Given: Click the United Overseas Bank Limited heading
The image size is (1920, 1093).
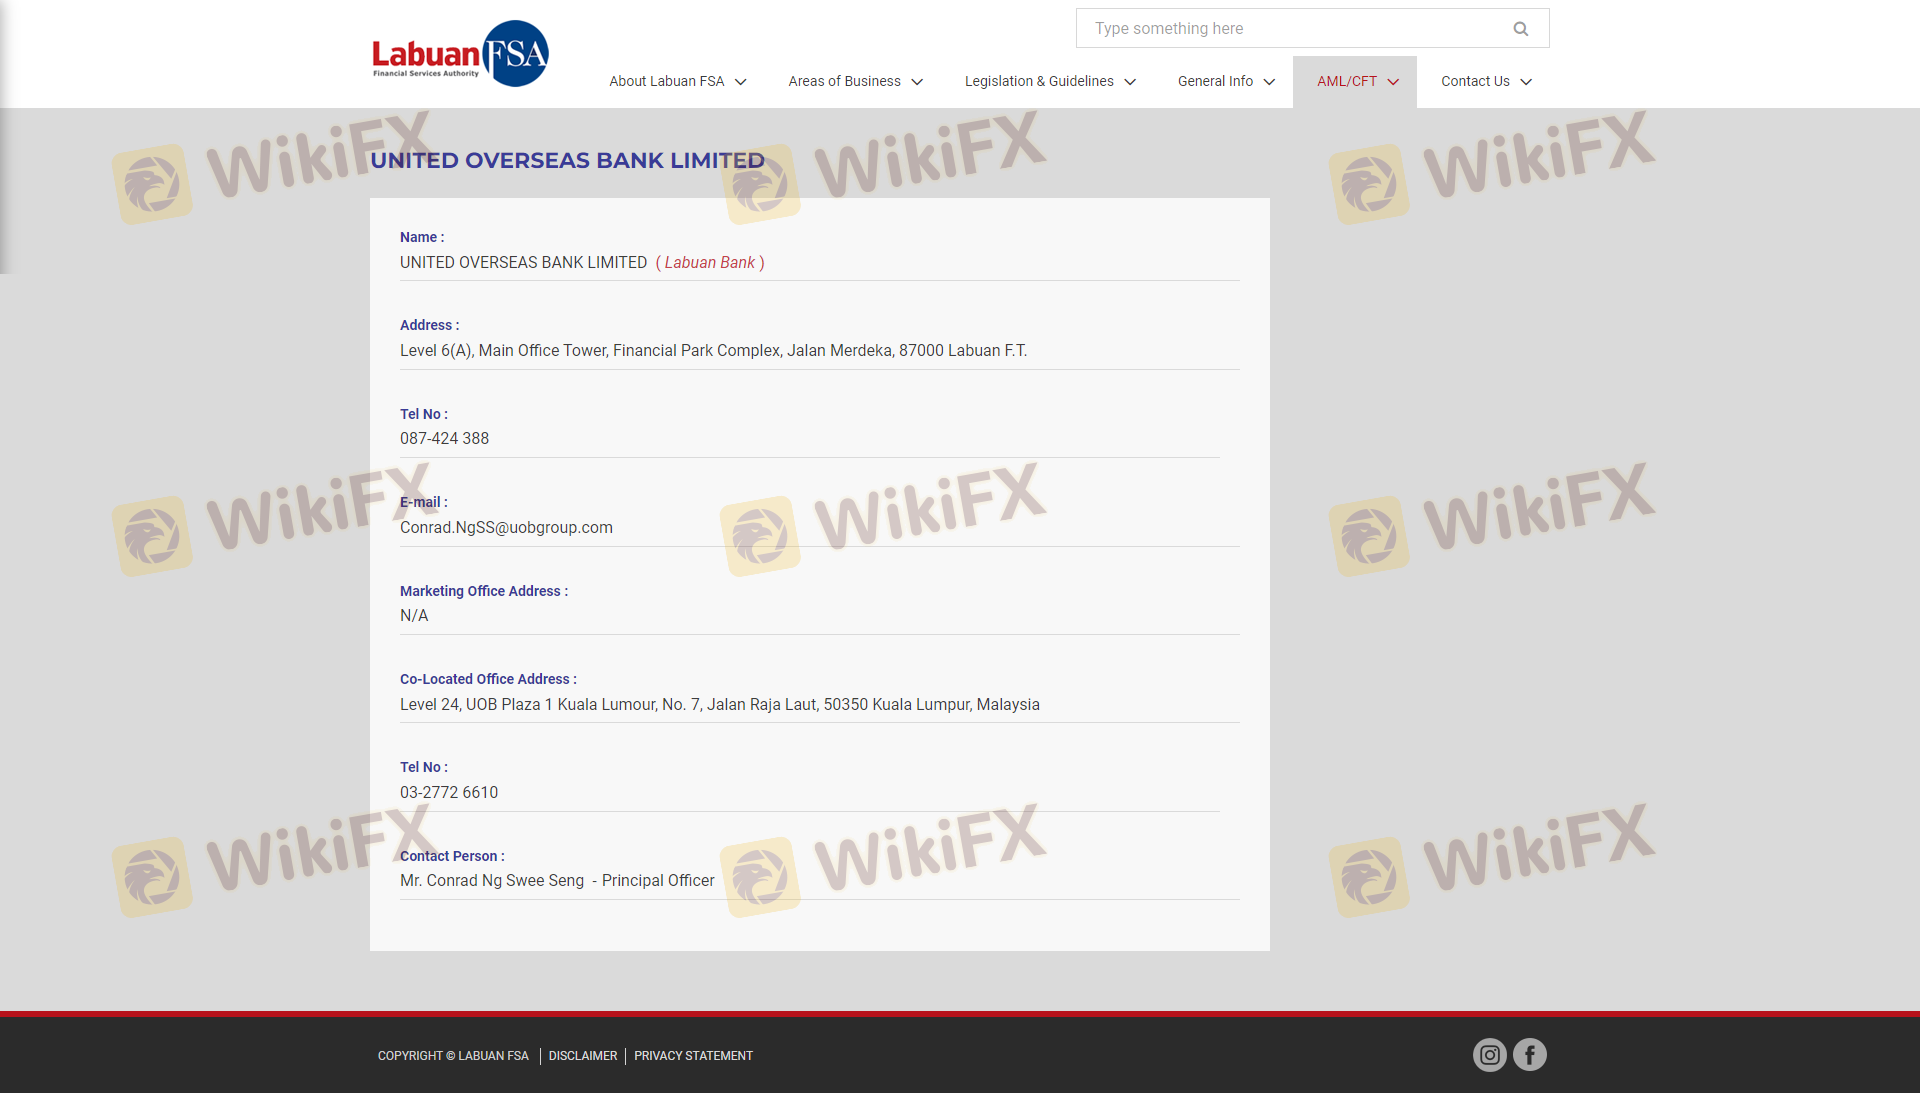Looking at the screenshot, I should point(567,161).
